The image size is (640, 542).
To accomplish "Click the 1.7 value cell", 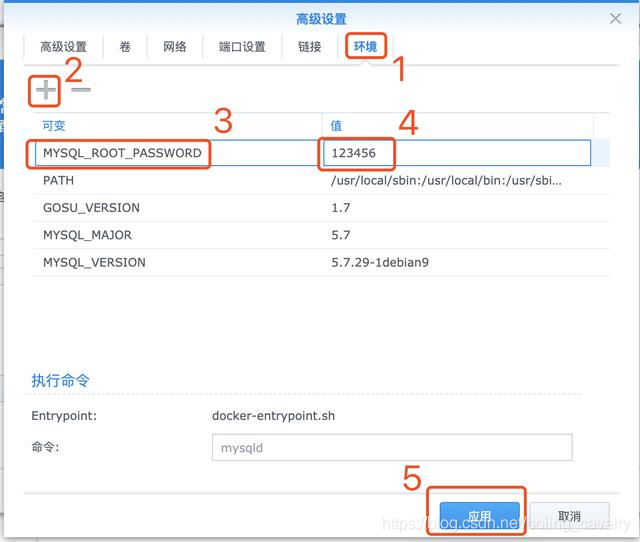I will click(340, 208).
